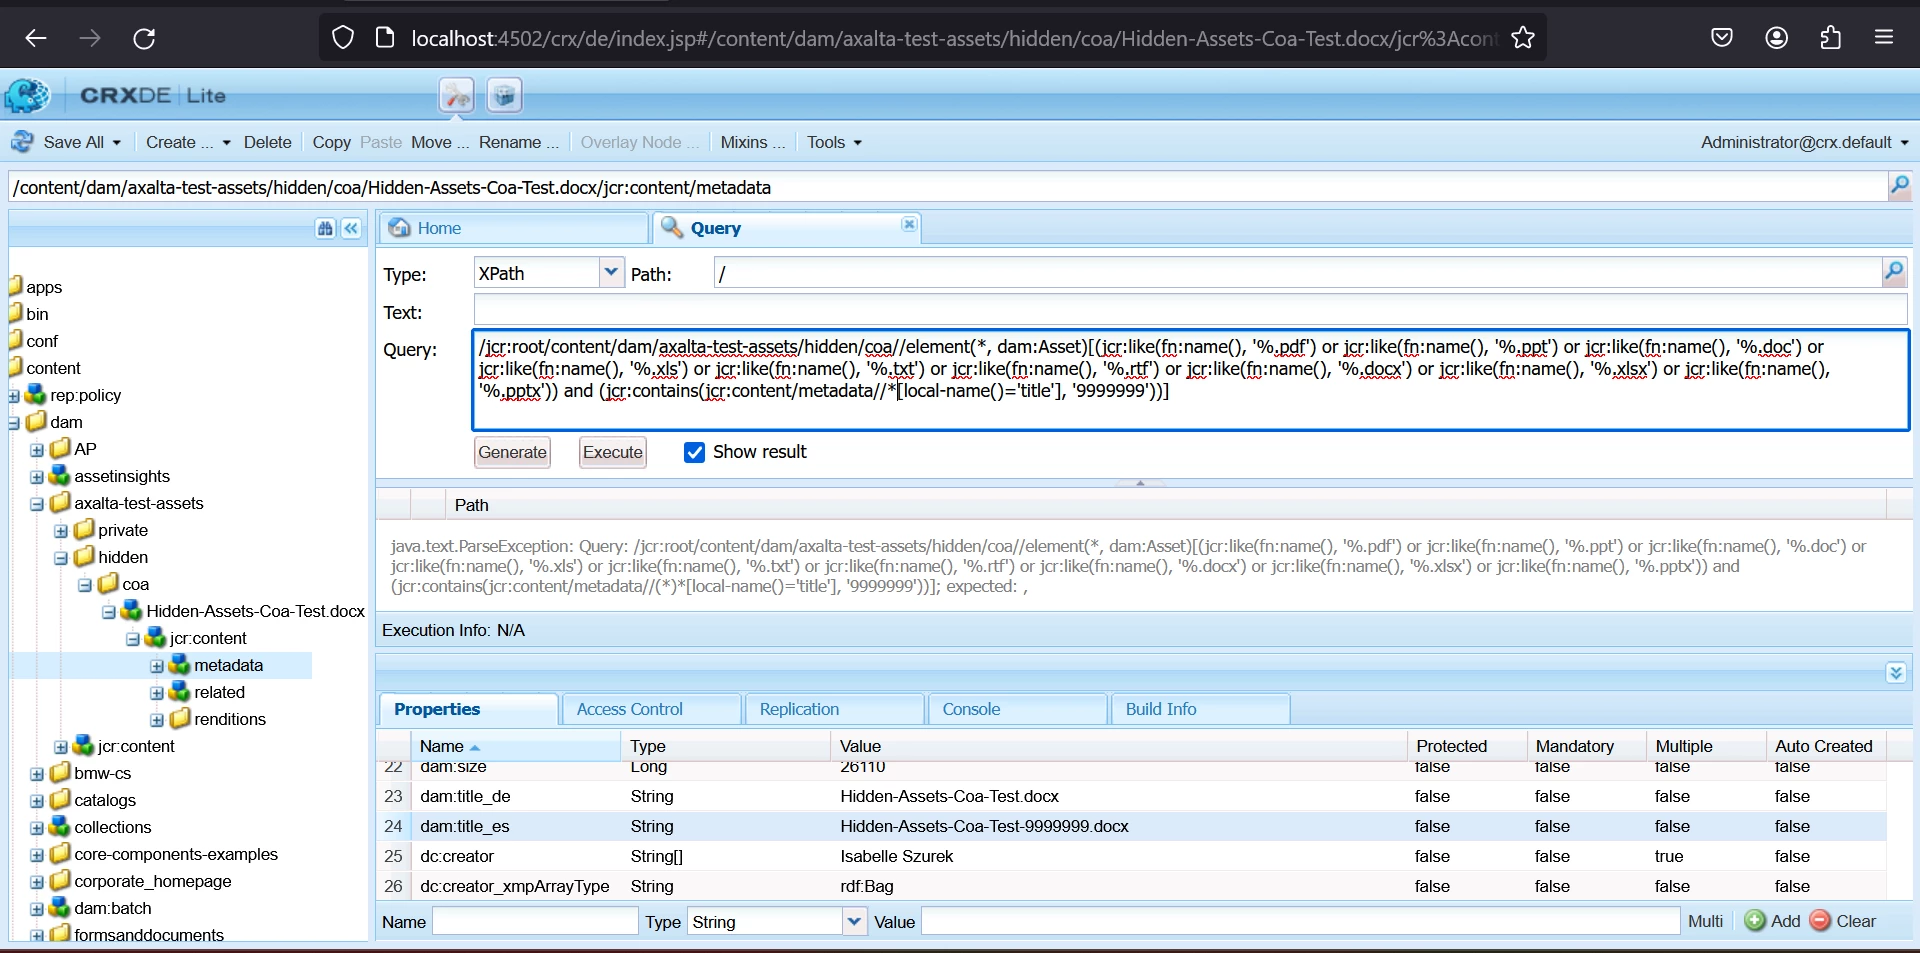Open the tools wrench icon in header

point(457,95)
